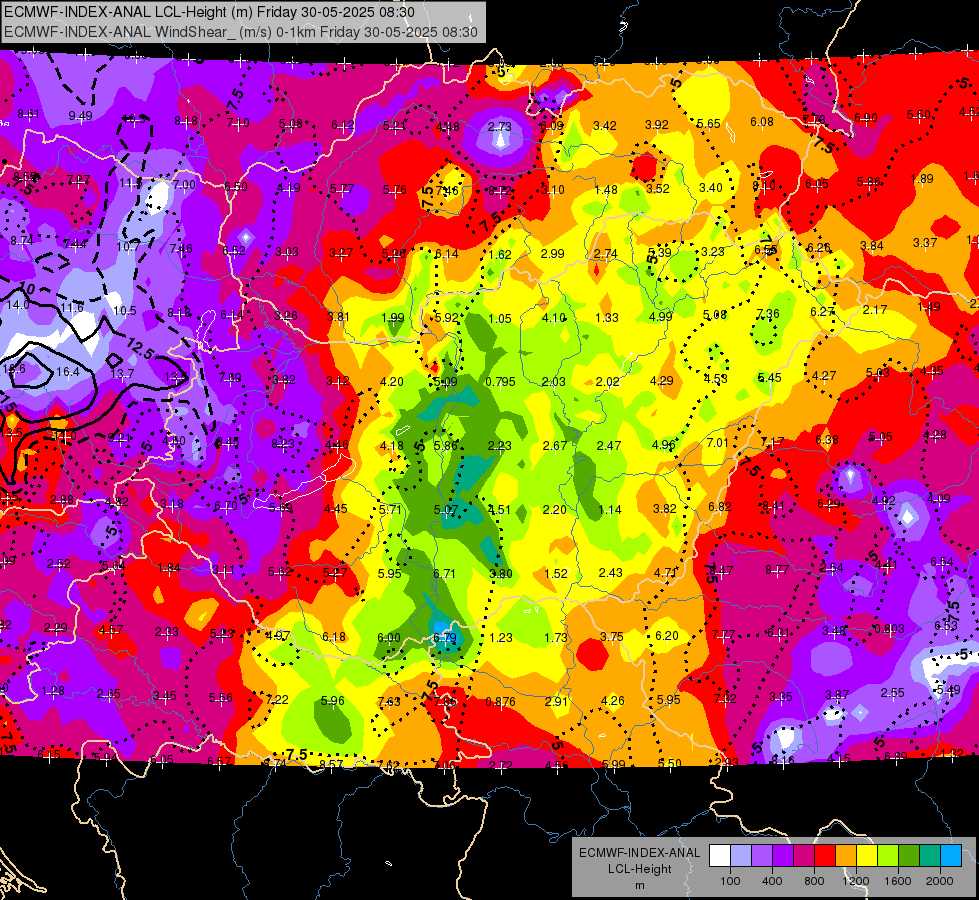This screenshot has height=900, width=979.
Task: Click the teal legend swatch
Action: (930, 856)
